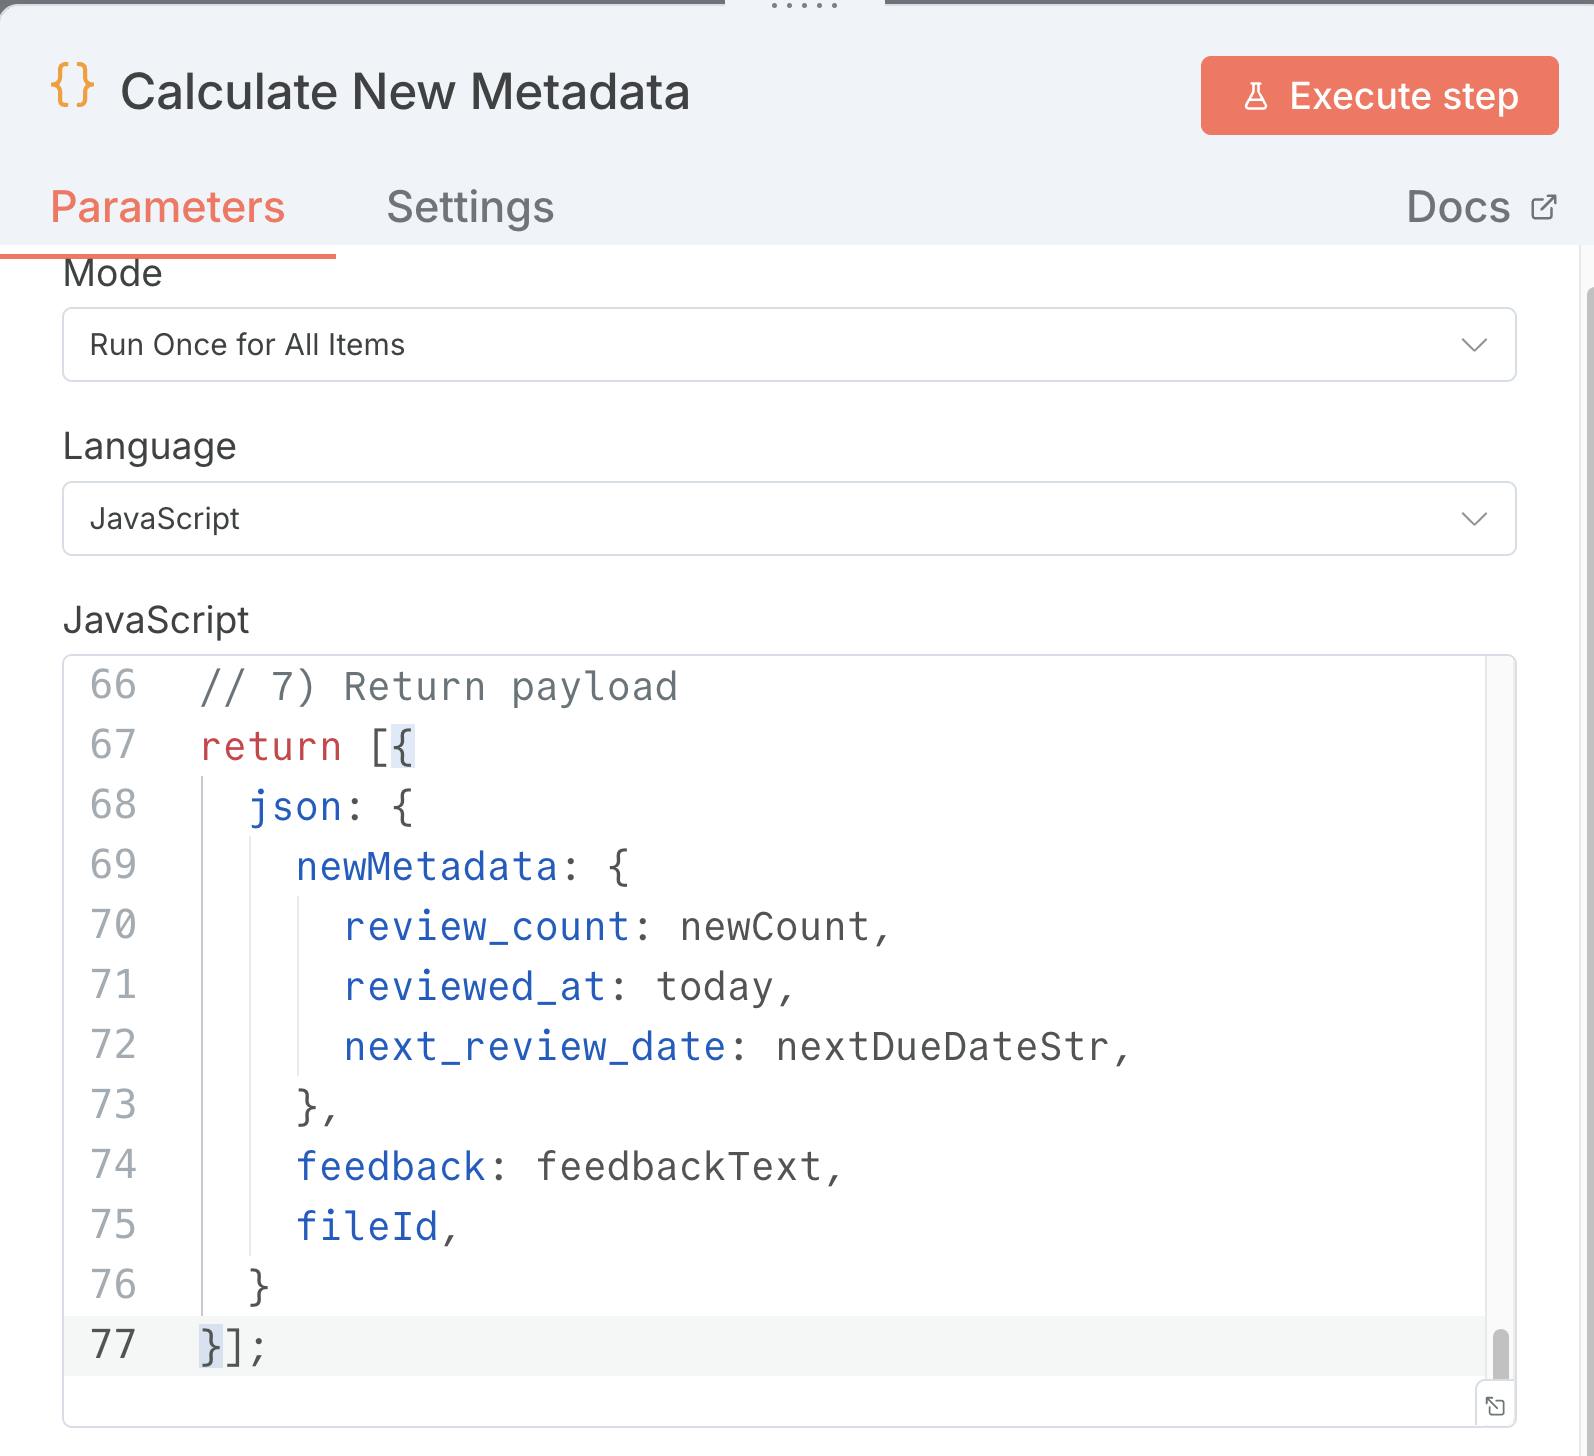Click the Calculate New Metadata node title
The width and height of the screenshot is (1594, 1456).
(405, 92)
